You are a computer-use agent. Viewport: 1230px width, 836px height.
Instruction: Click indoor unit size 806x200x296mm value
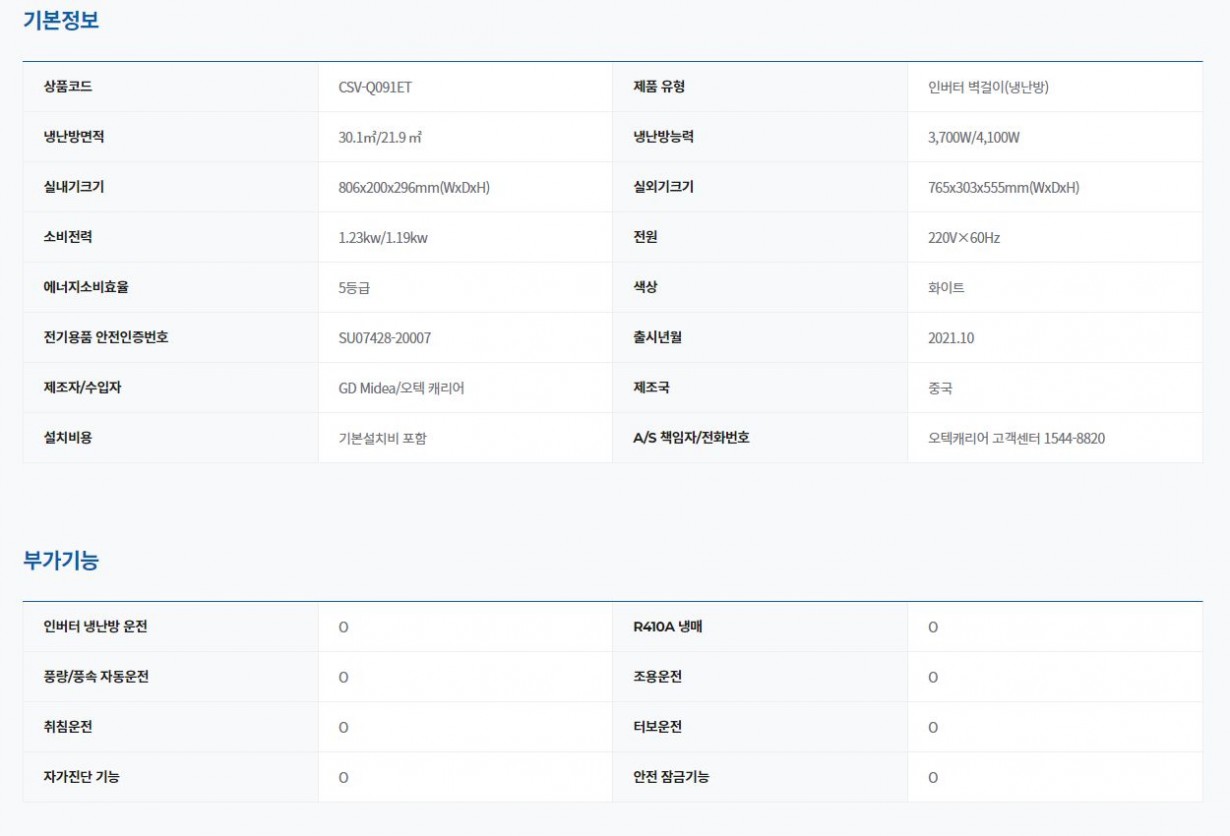tap(414, 188)
